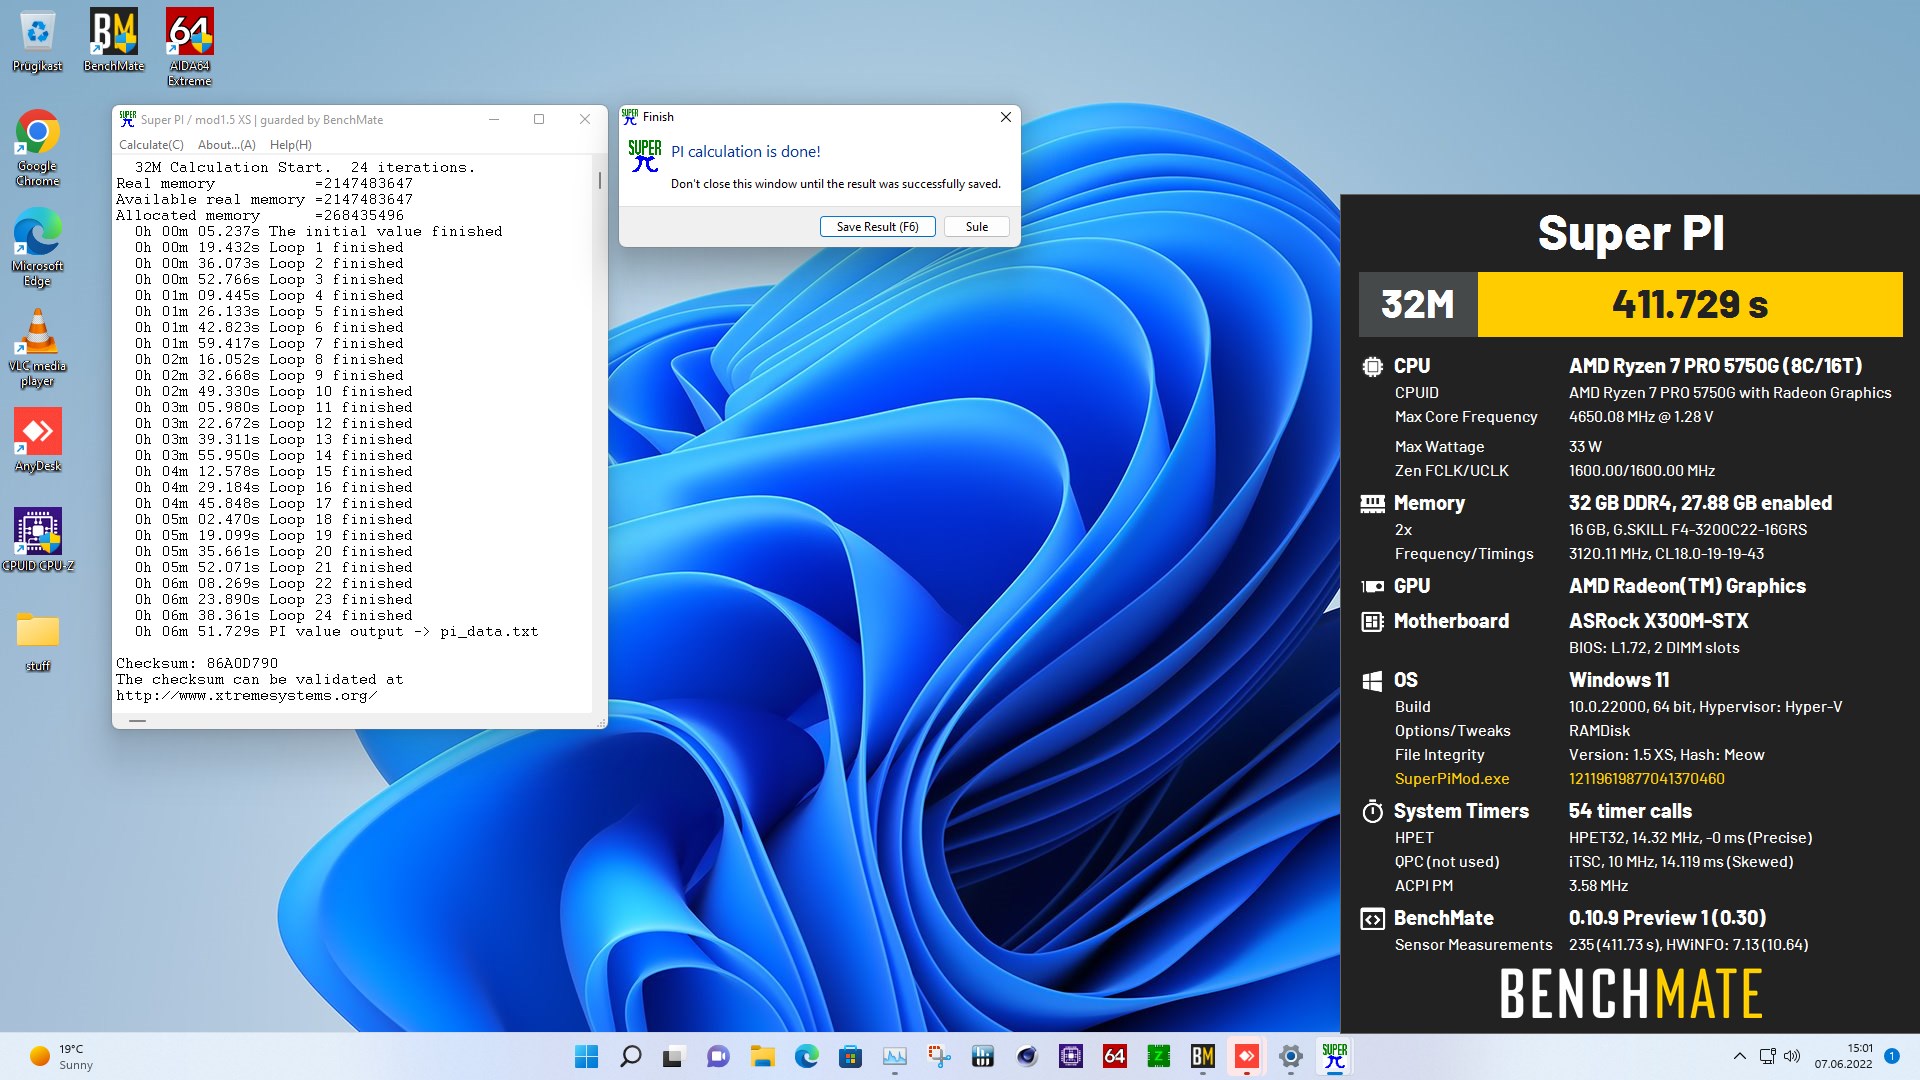Click the AMD Ryzen 7 PRO 5750G (8C/16T) heading
Image resolution: width=1920 pixels, height=1080 pixels.
pos(1715,366)
